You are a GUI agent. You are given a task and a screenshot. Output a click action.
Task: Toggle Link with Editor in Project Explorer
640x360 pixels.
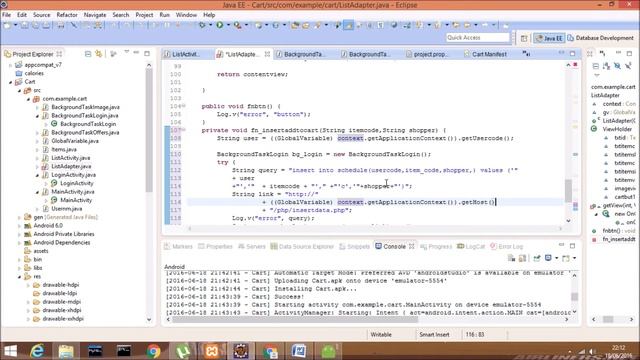[99, 54]
